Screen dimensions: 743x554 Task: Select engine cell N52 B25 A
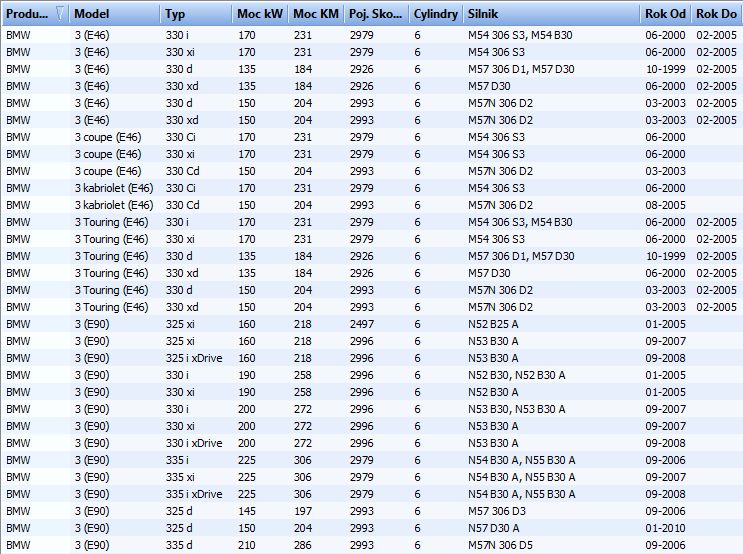pyautogui.click(x=493, y=324)
